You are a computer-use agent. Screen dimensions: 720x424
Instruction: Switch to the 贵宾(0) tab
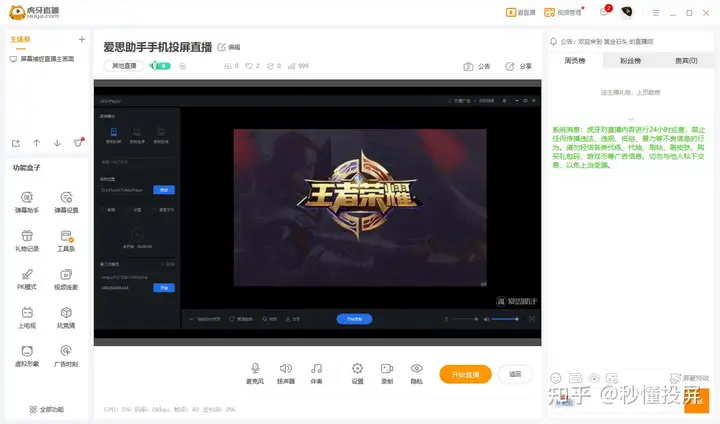pyautogui.click(x=686, y=61)
